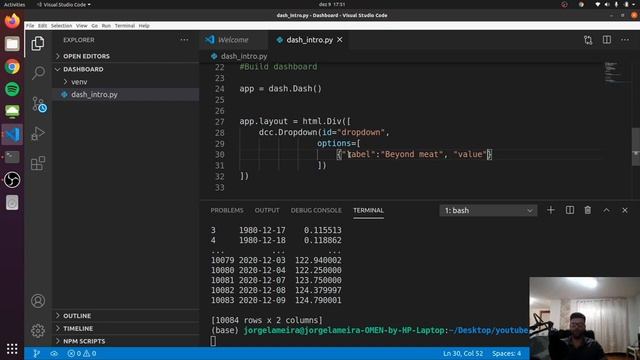Open the Explorer view in activity bar

click(x=38, y=43)
